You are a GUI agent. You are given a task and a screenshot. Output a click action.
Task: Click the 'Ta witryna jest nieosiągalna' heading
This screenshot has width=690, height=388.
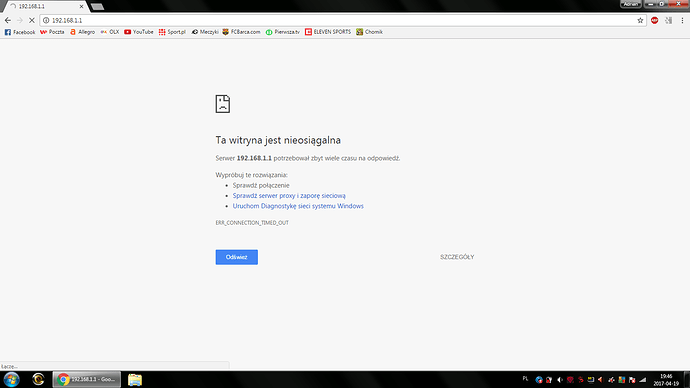pos(278,140)
